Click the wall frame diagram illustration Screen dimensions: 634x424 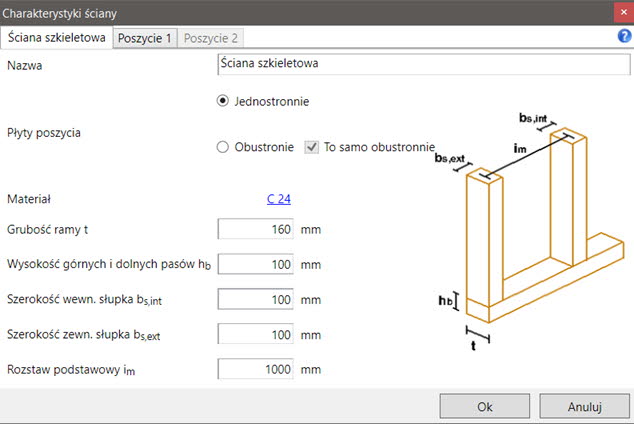click(530, 230)
